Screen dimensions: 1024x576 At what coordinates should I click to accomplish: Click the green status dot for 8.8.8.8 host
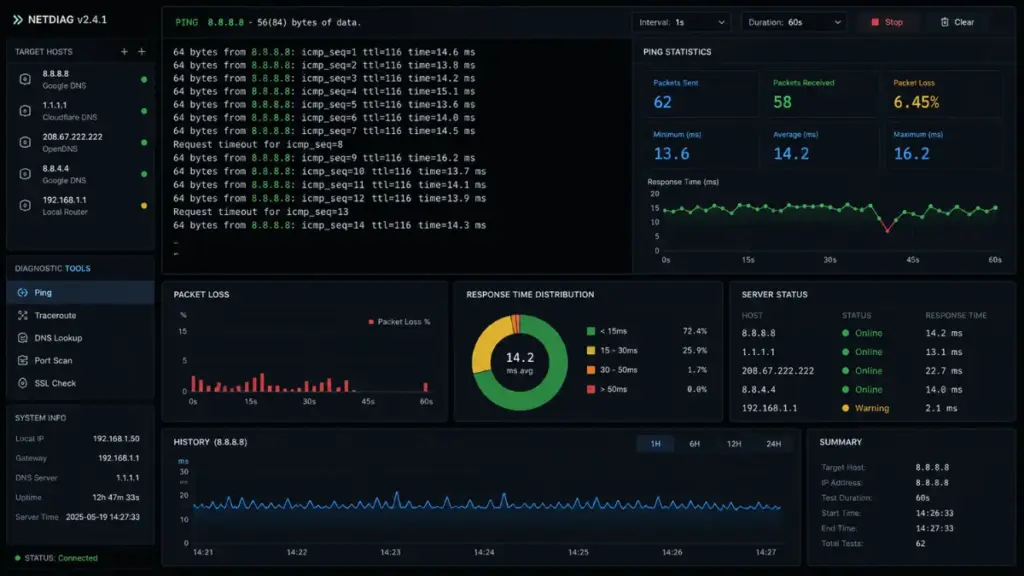pyautogui.click(x=144, y=80)
